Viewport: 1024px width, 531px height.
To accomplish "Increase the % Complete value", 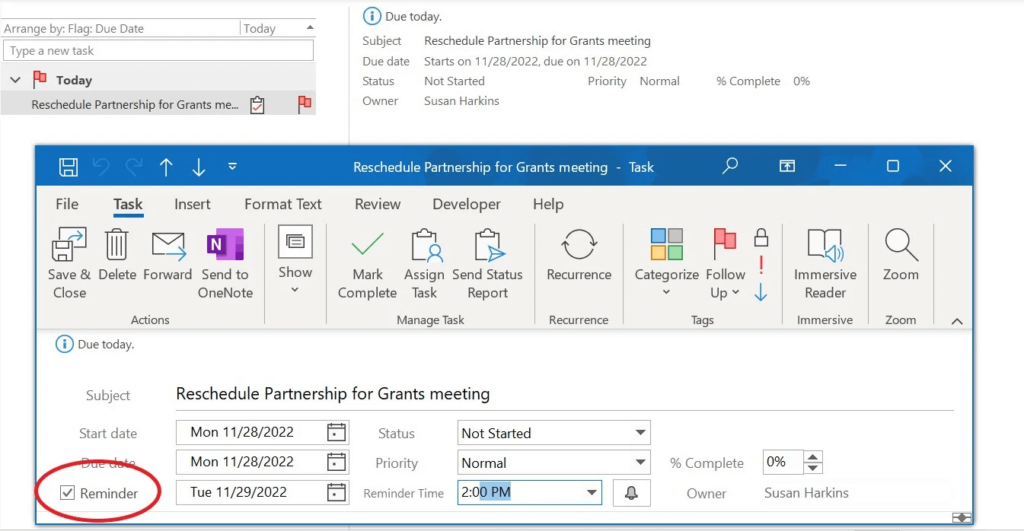I will point(813,458).
